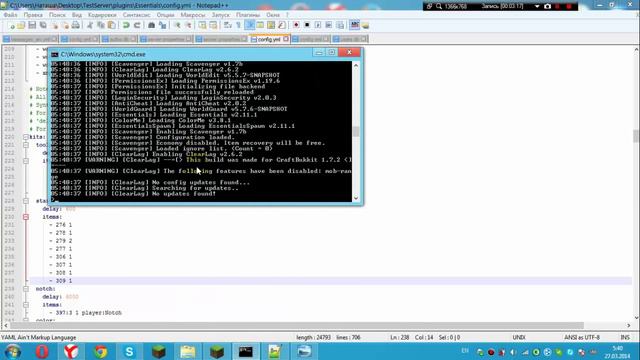Cut selection with the scissors icon

(90, 25)
